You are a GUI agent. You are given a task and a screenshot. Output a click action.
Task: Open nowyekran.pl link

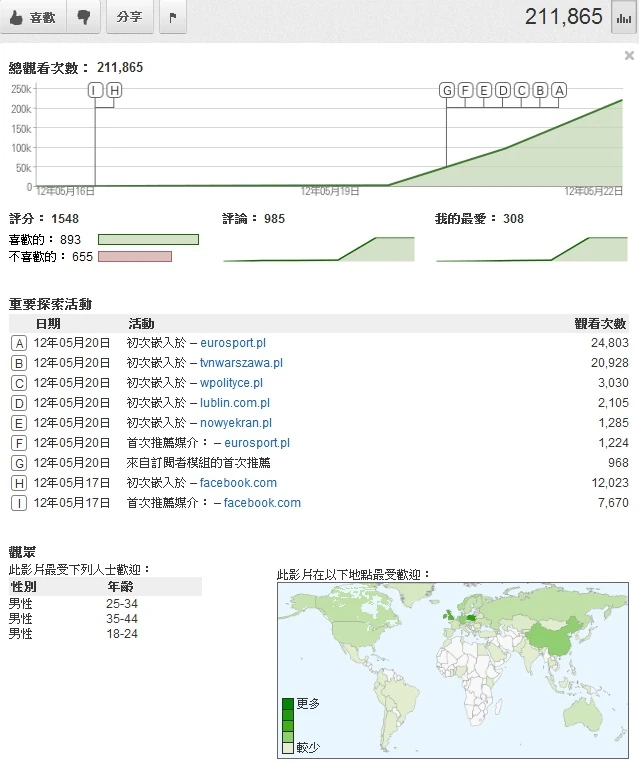click(x=236, y=423)
